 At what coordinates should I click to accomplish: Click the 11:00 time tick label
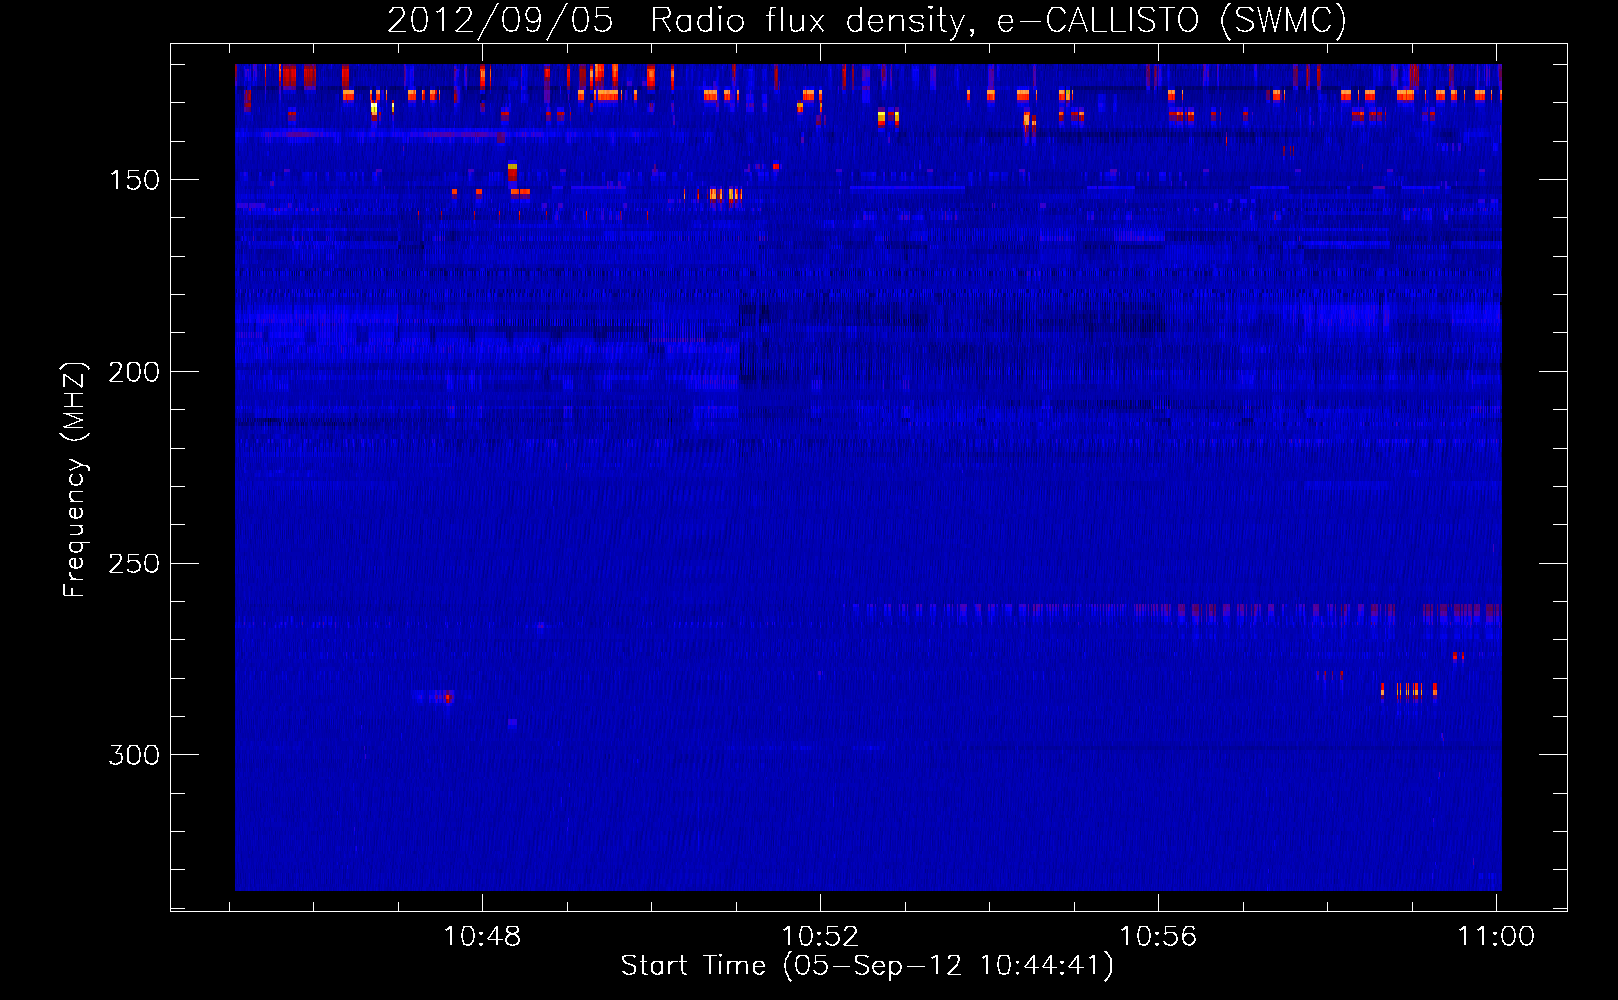pyautogui.click(x=1496, y=936)
